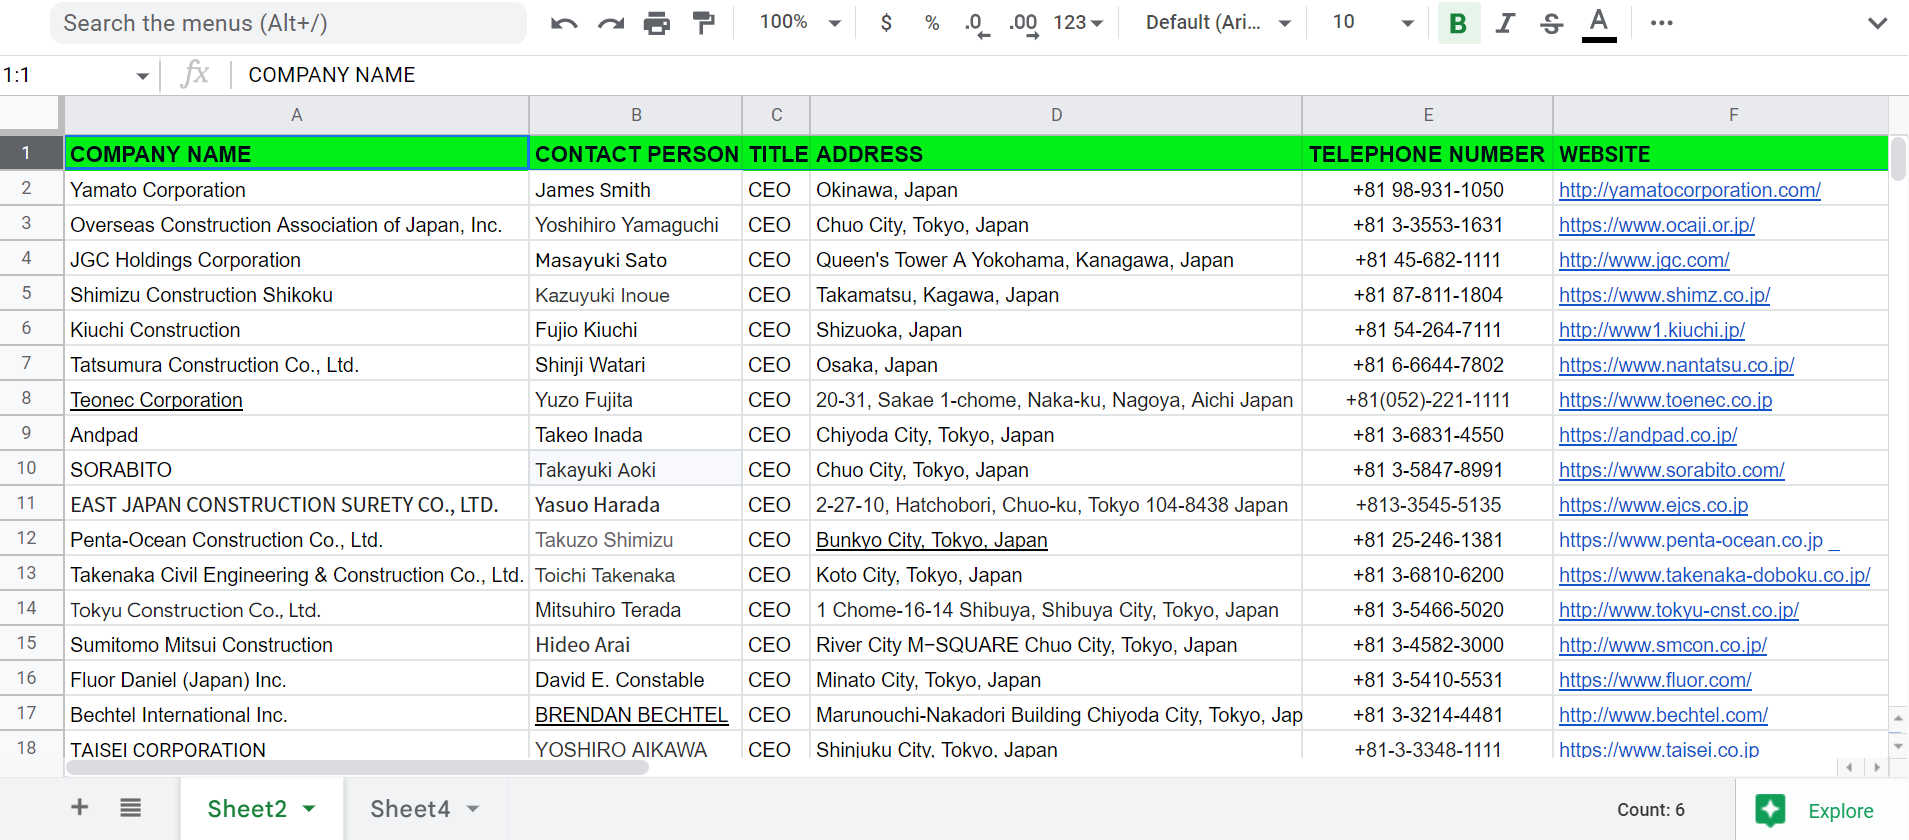Open the more number formats 123 dropdown

[1078, 22]
